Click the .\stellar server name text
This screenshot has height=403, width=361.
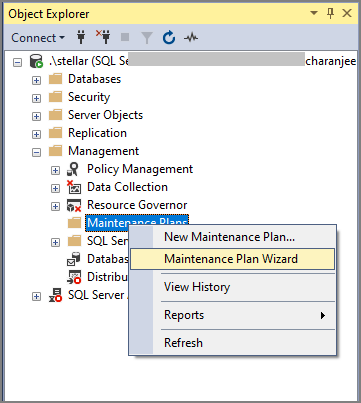pyautogui.click(x=88, y=61)
